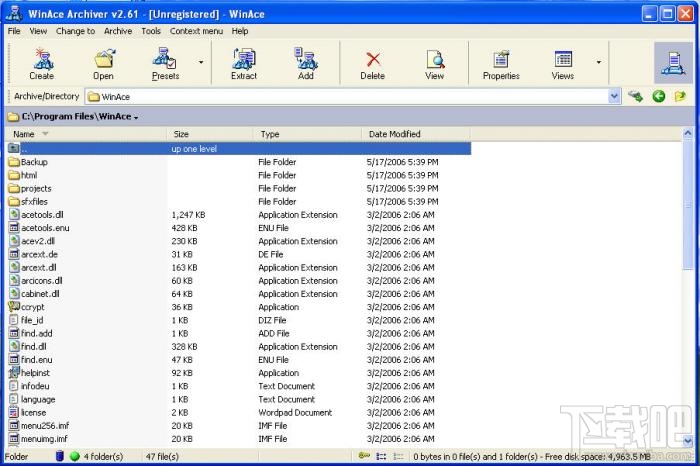Click the find.add file name

[x=37, y=333]
